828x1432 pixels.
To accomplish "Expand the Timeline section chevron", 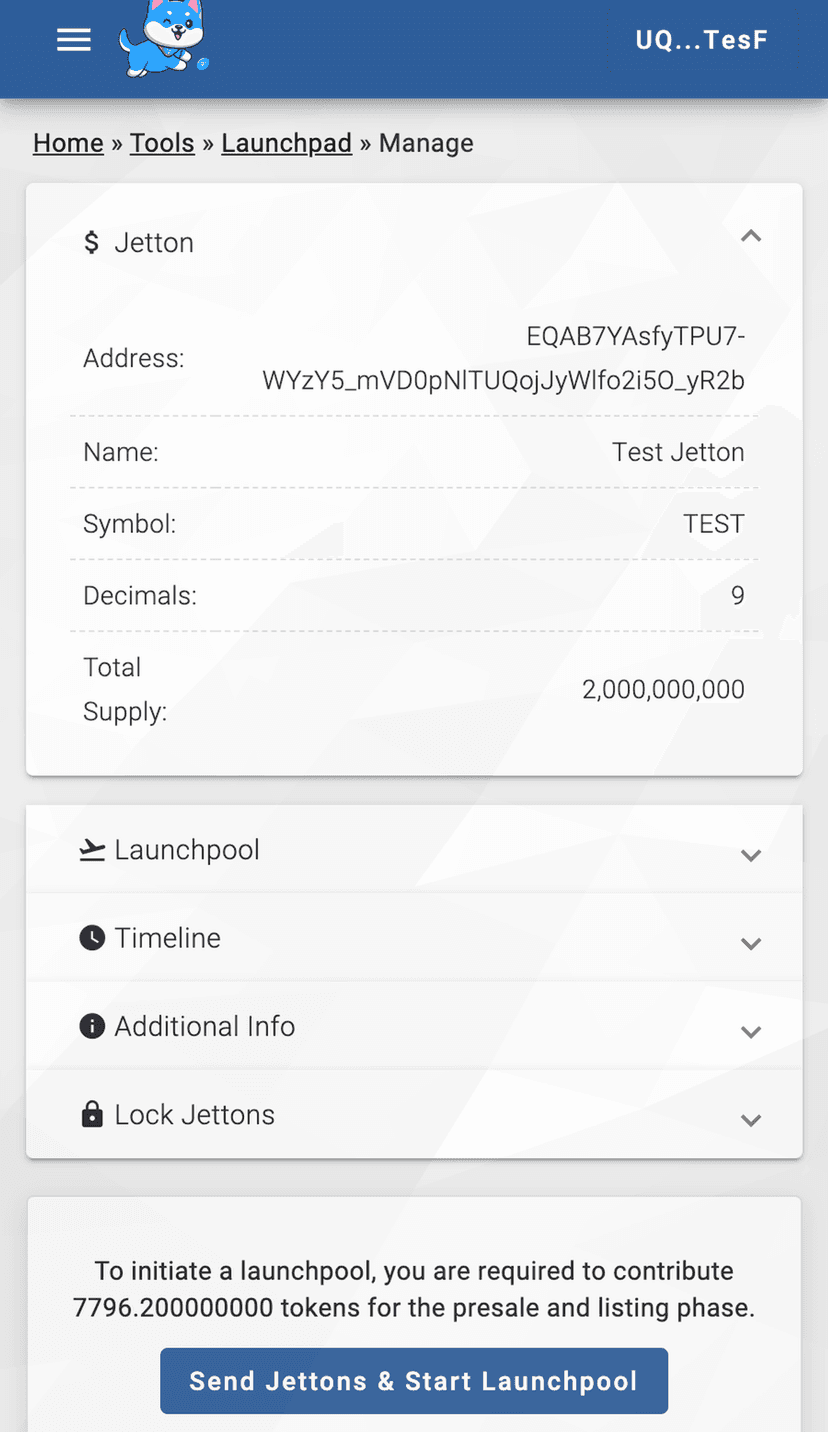I will (751, 943).
